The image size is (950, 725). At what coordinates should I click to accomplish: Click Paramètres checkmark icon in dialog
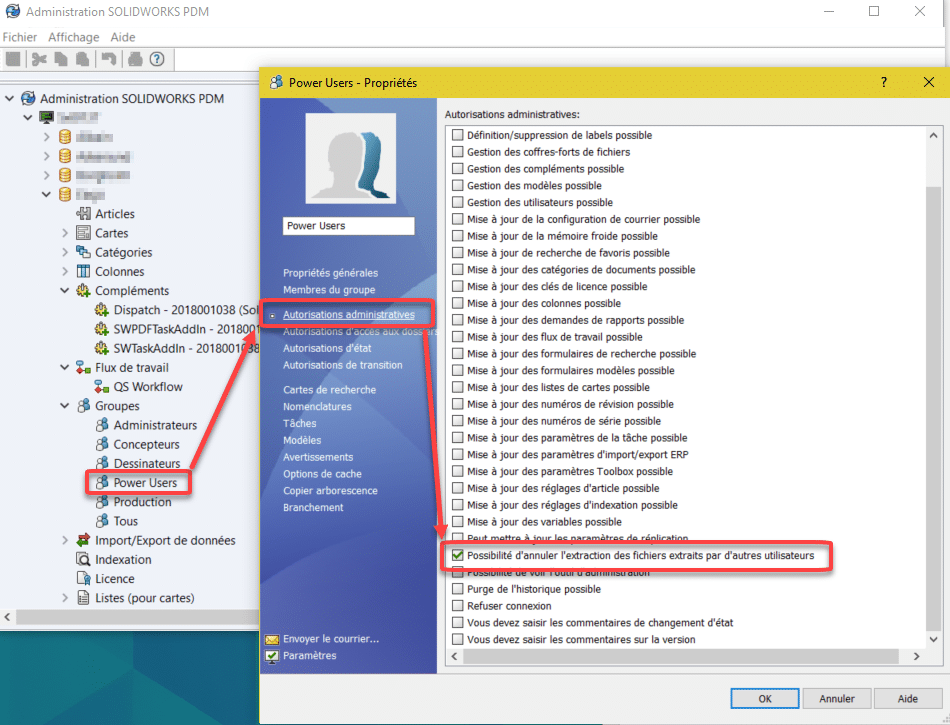point(272,656)
